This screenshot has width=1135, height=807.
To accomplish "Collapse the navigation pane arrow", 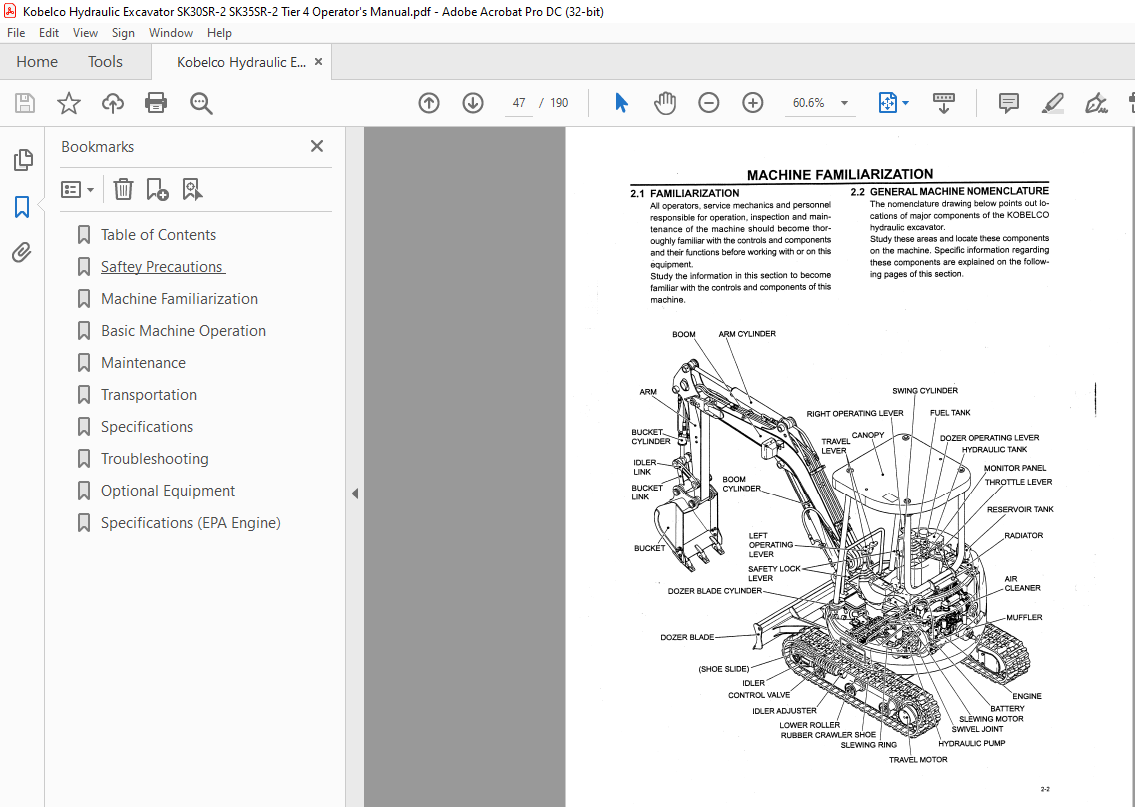I will point(355,494).
